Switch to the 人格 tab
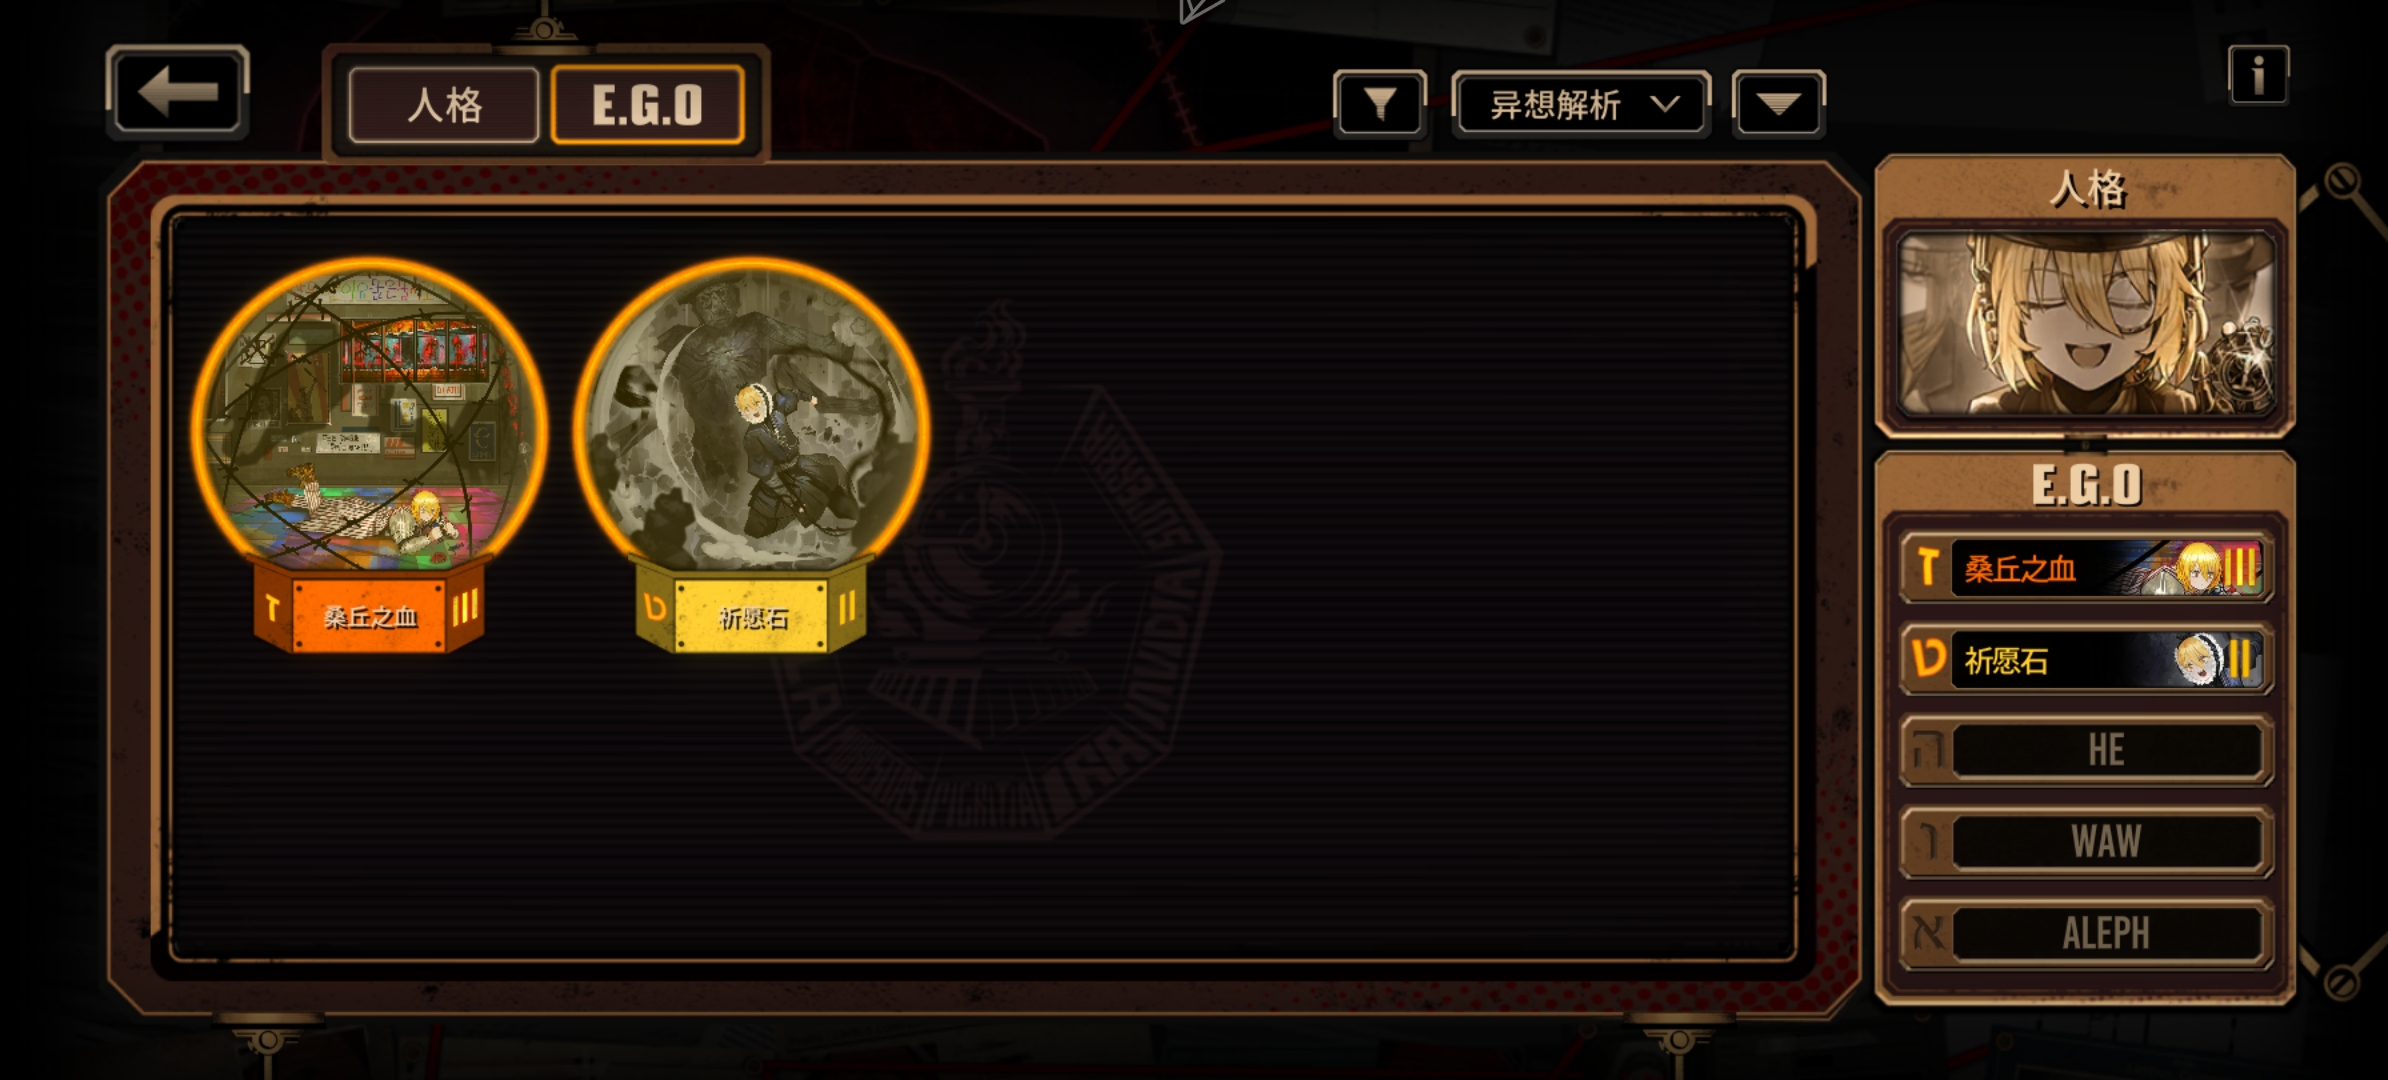 444,105
